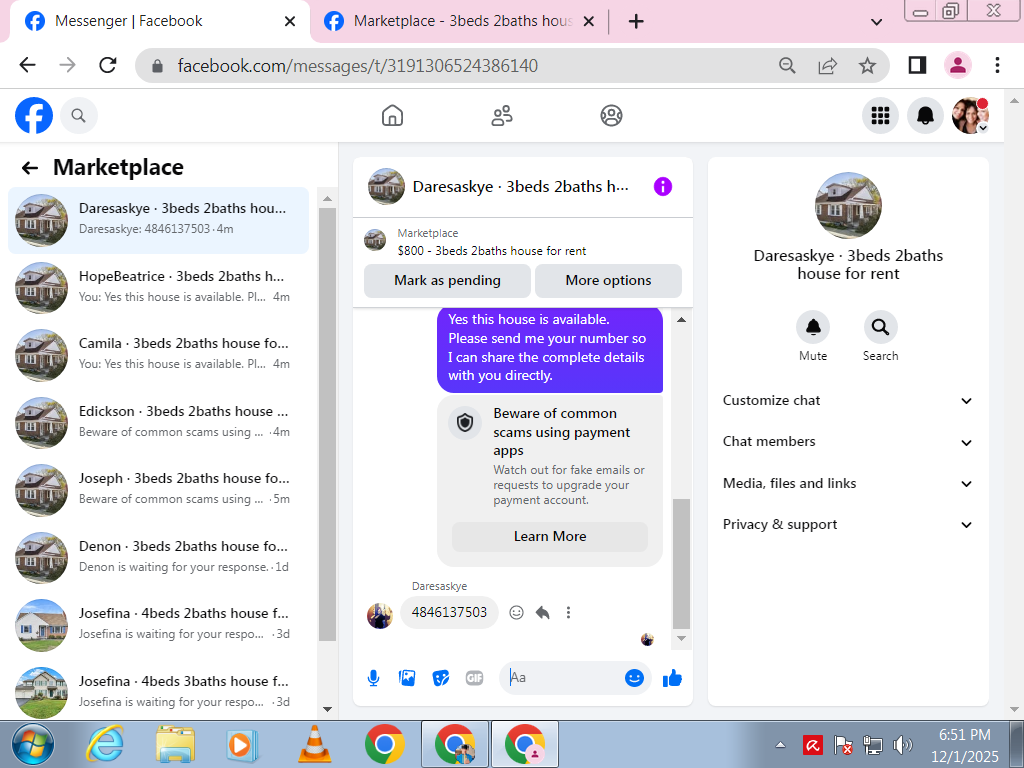Open Josefina 4beds 3baths conversation

pos(158,692)
